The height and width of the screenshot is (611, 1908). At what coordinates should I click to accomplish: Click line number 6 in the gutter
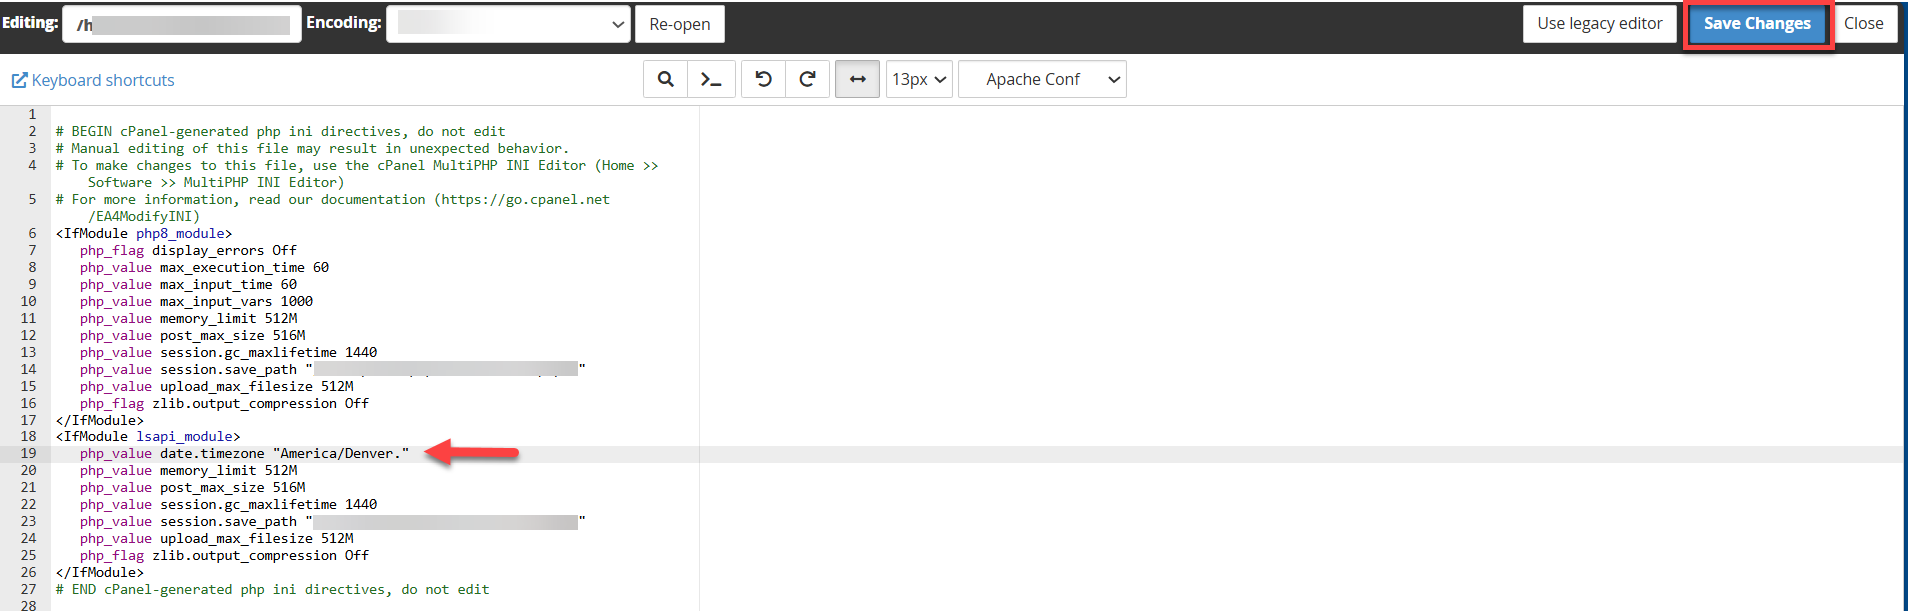(x=32, y=234)
